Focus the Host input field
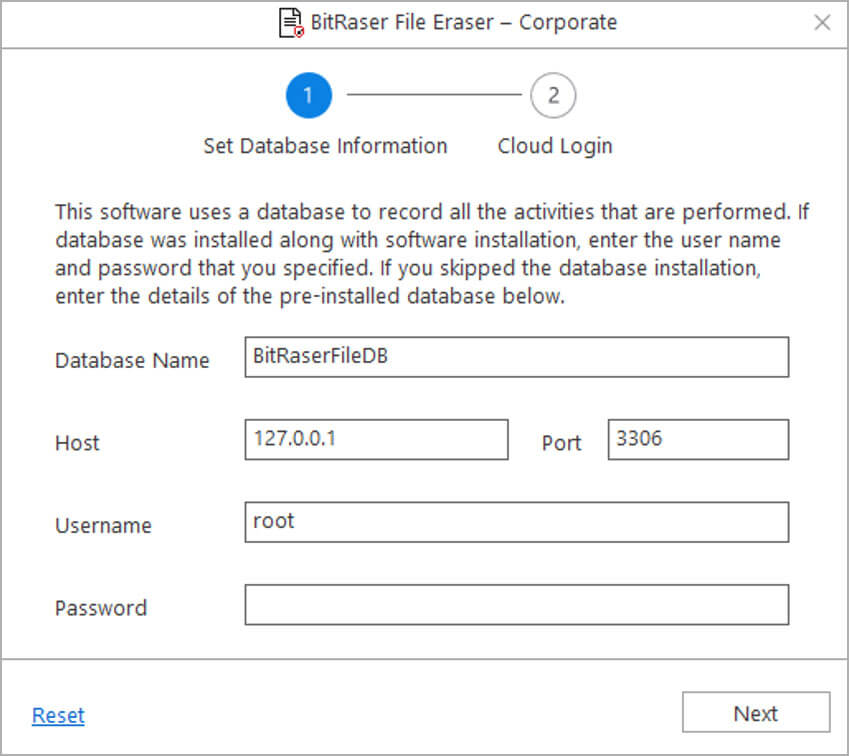 pyautogui.click(x=376, y=439)
